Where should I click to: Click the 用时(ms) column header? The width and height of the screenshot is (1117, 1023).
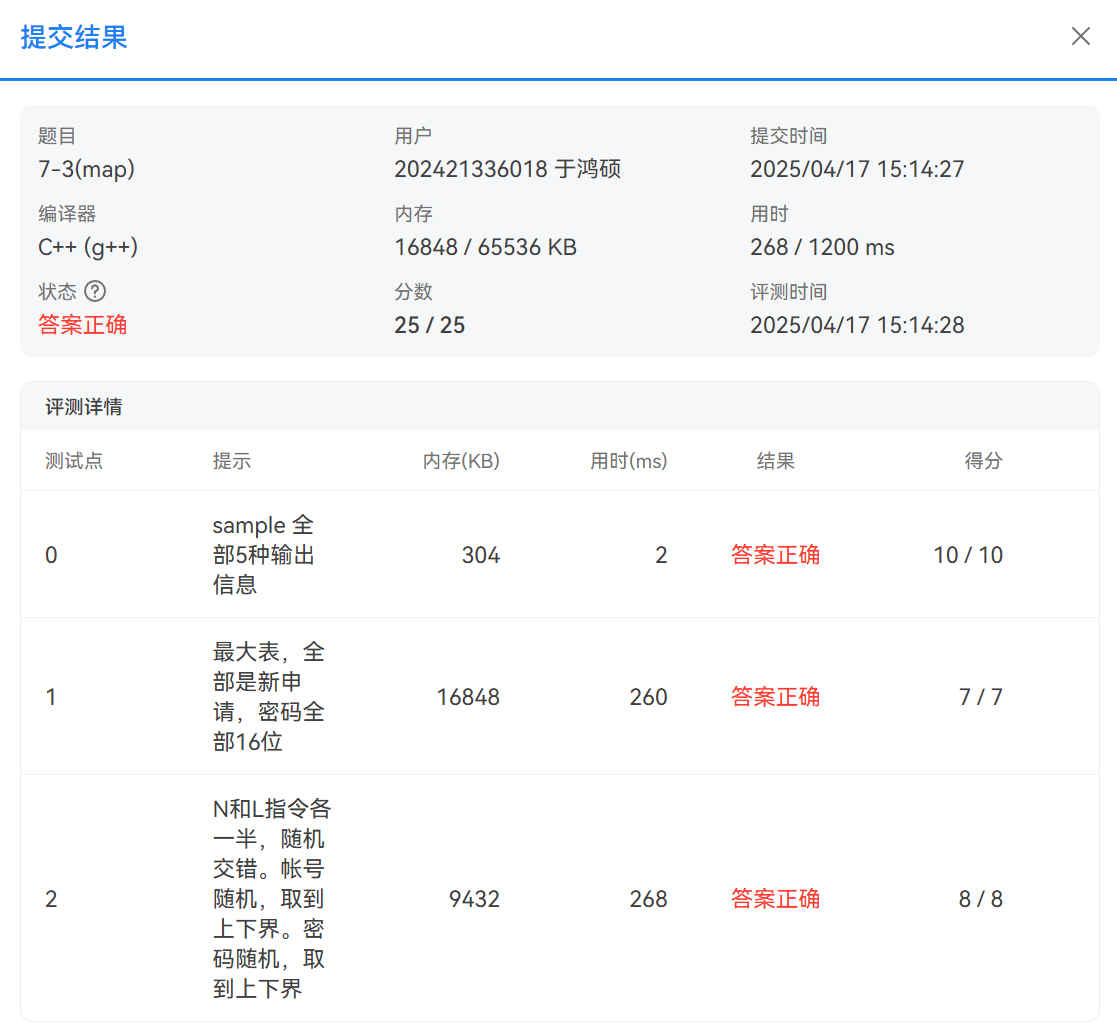pos(628,461)
